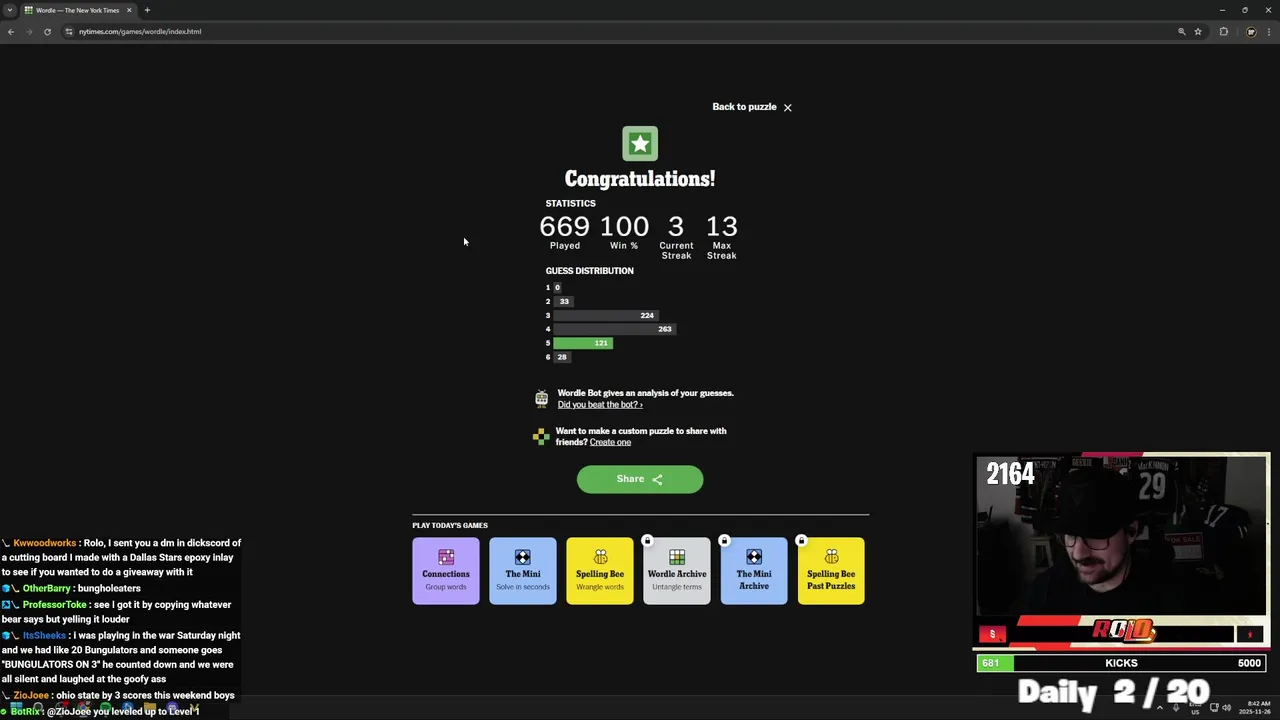Close the Wordle browser tab

pyautogui.click(x=129, y=10)
